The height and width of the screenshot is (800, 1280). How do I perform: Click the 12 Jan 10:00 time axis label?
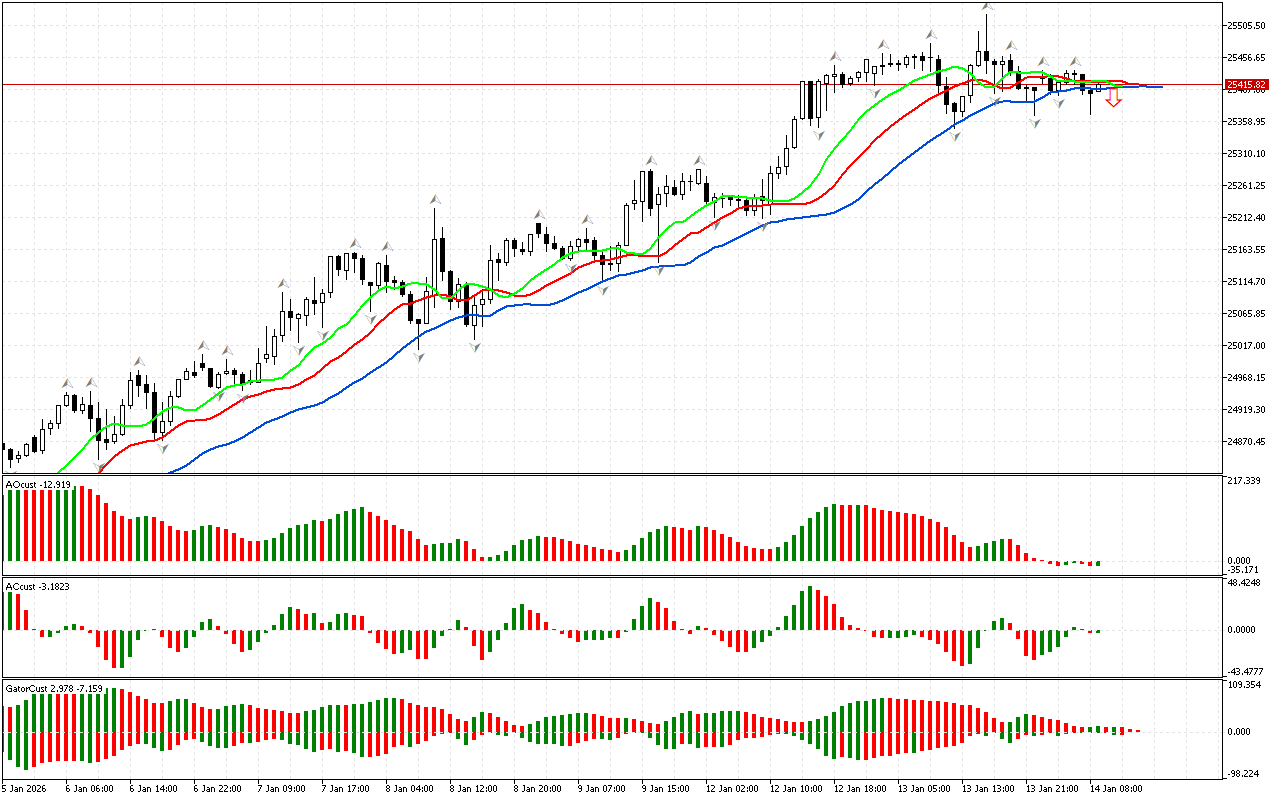(x=797, y=788)
